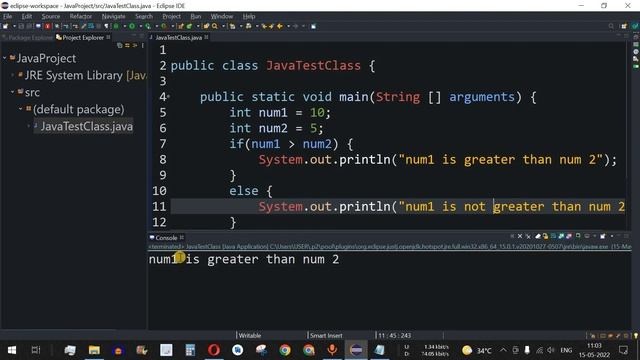Toggle Word Wrap in Console toolbar
The height and width of the screenshot is (360, 640).
click(553, 236)
